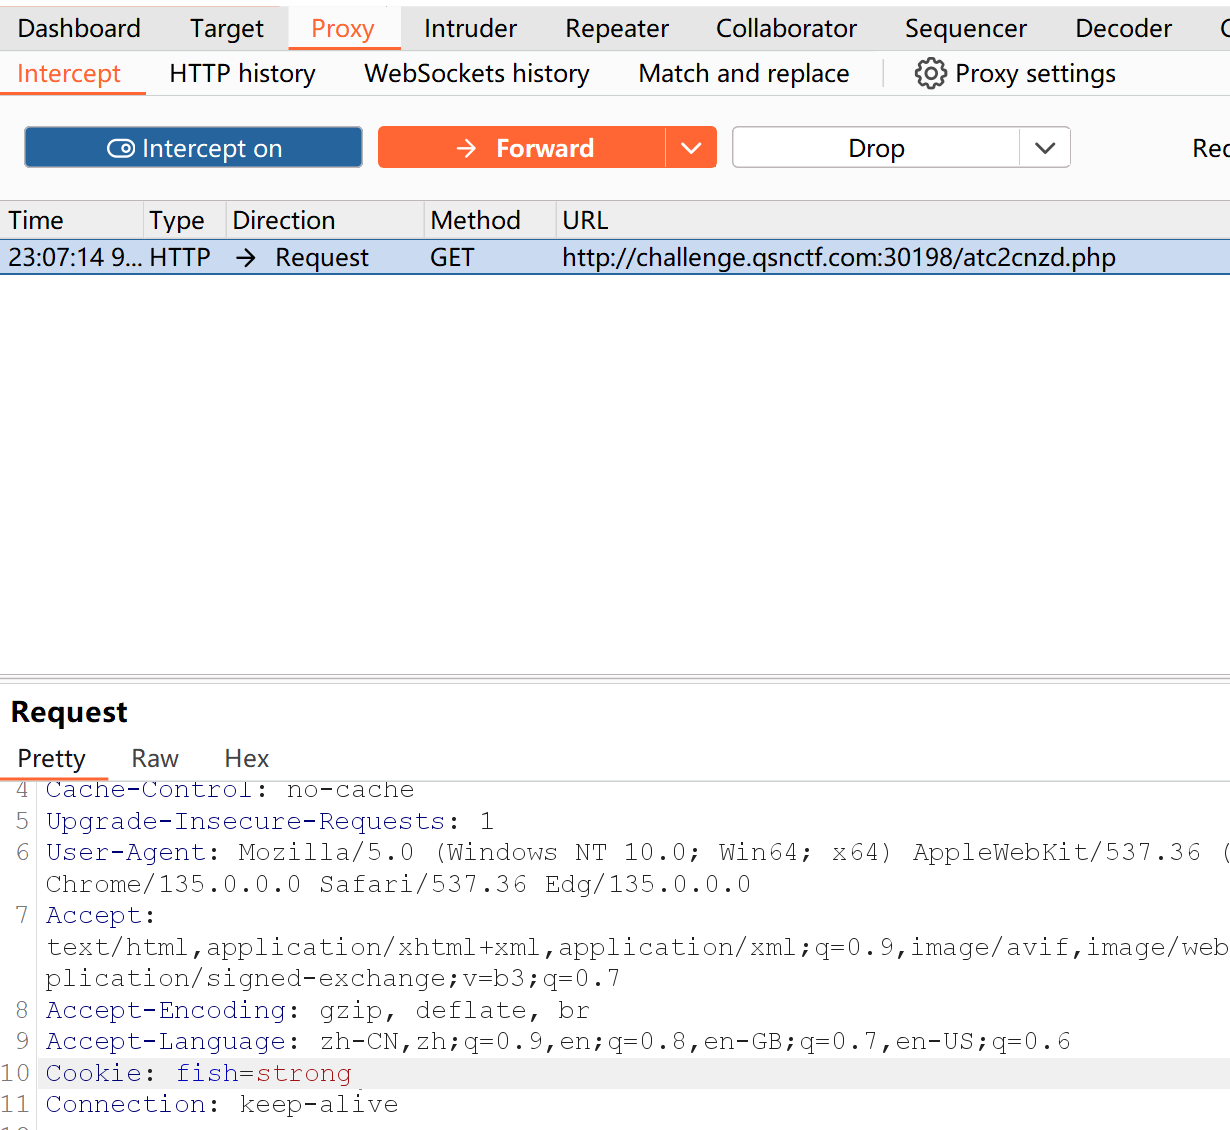
Task: Open the Intruder tab
Action: point(470,28)
